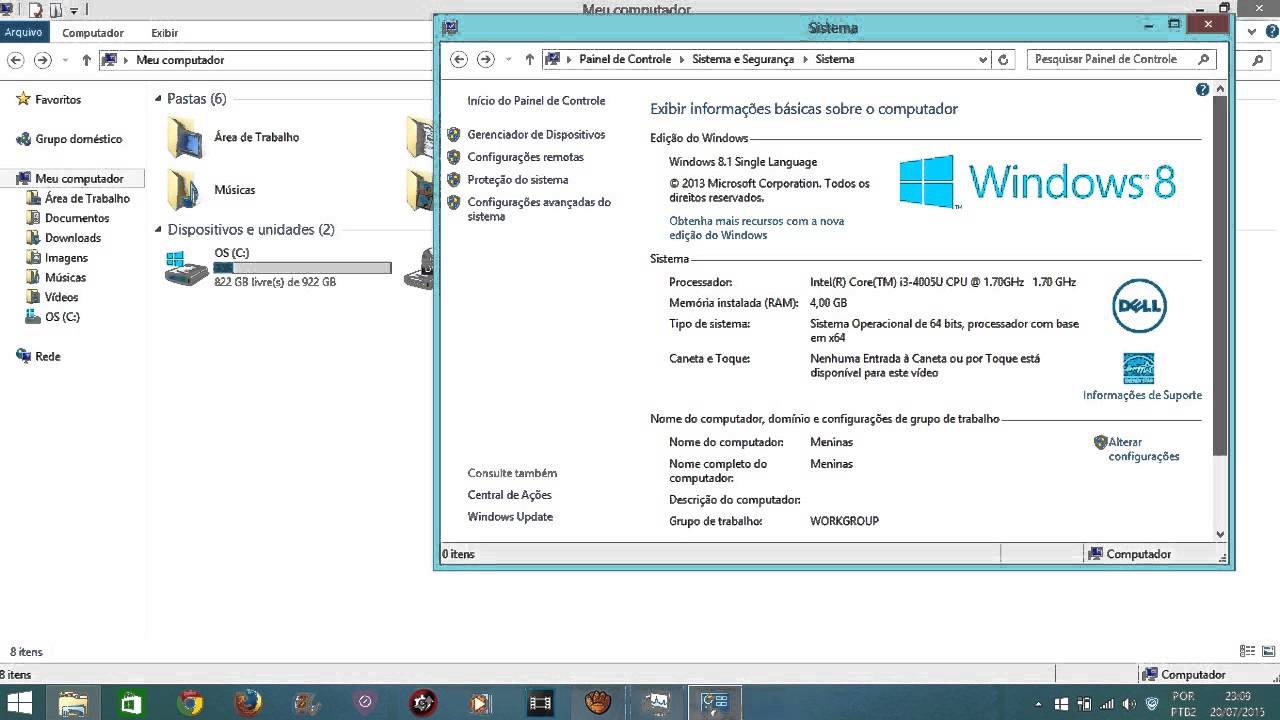Viewport: 1280px width, 720px height.
Task: Click the shield icon beside Gerenciador de Dispositivos
Action: coord(454,134)
